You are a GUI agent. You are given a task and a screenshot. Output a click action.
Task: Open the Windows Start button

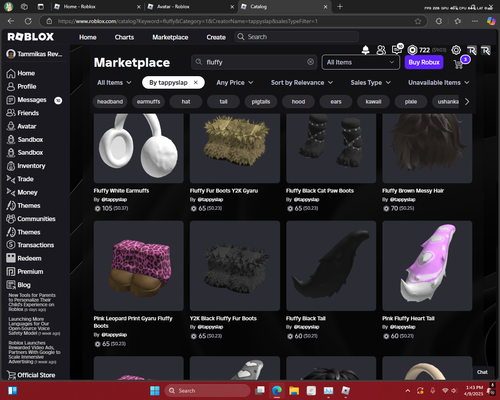155,391
